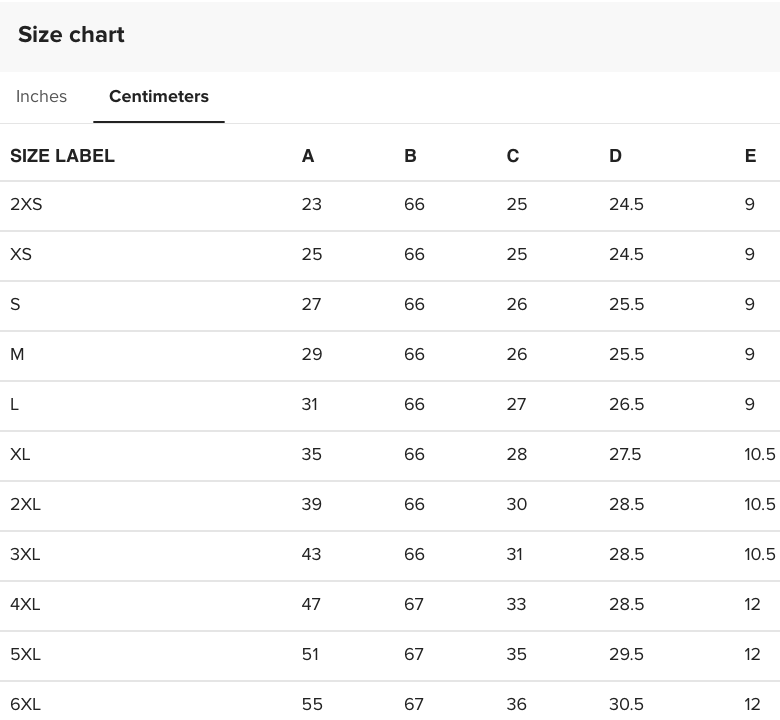Click the SIZE LABEL column header
Screen dimensions: 780x720
[62, 156]
